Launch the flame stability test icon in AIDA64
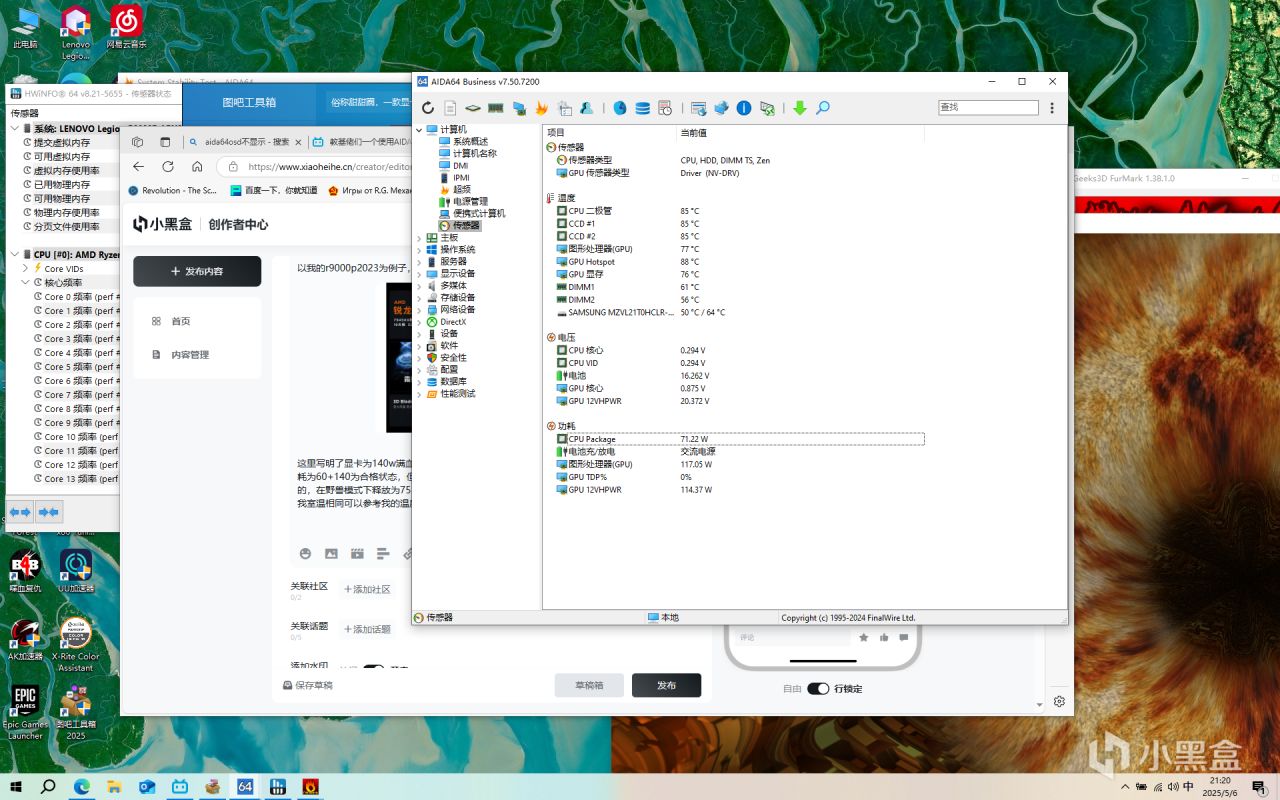This screenshot has width=1280, height=800. tap(542, 108)
